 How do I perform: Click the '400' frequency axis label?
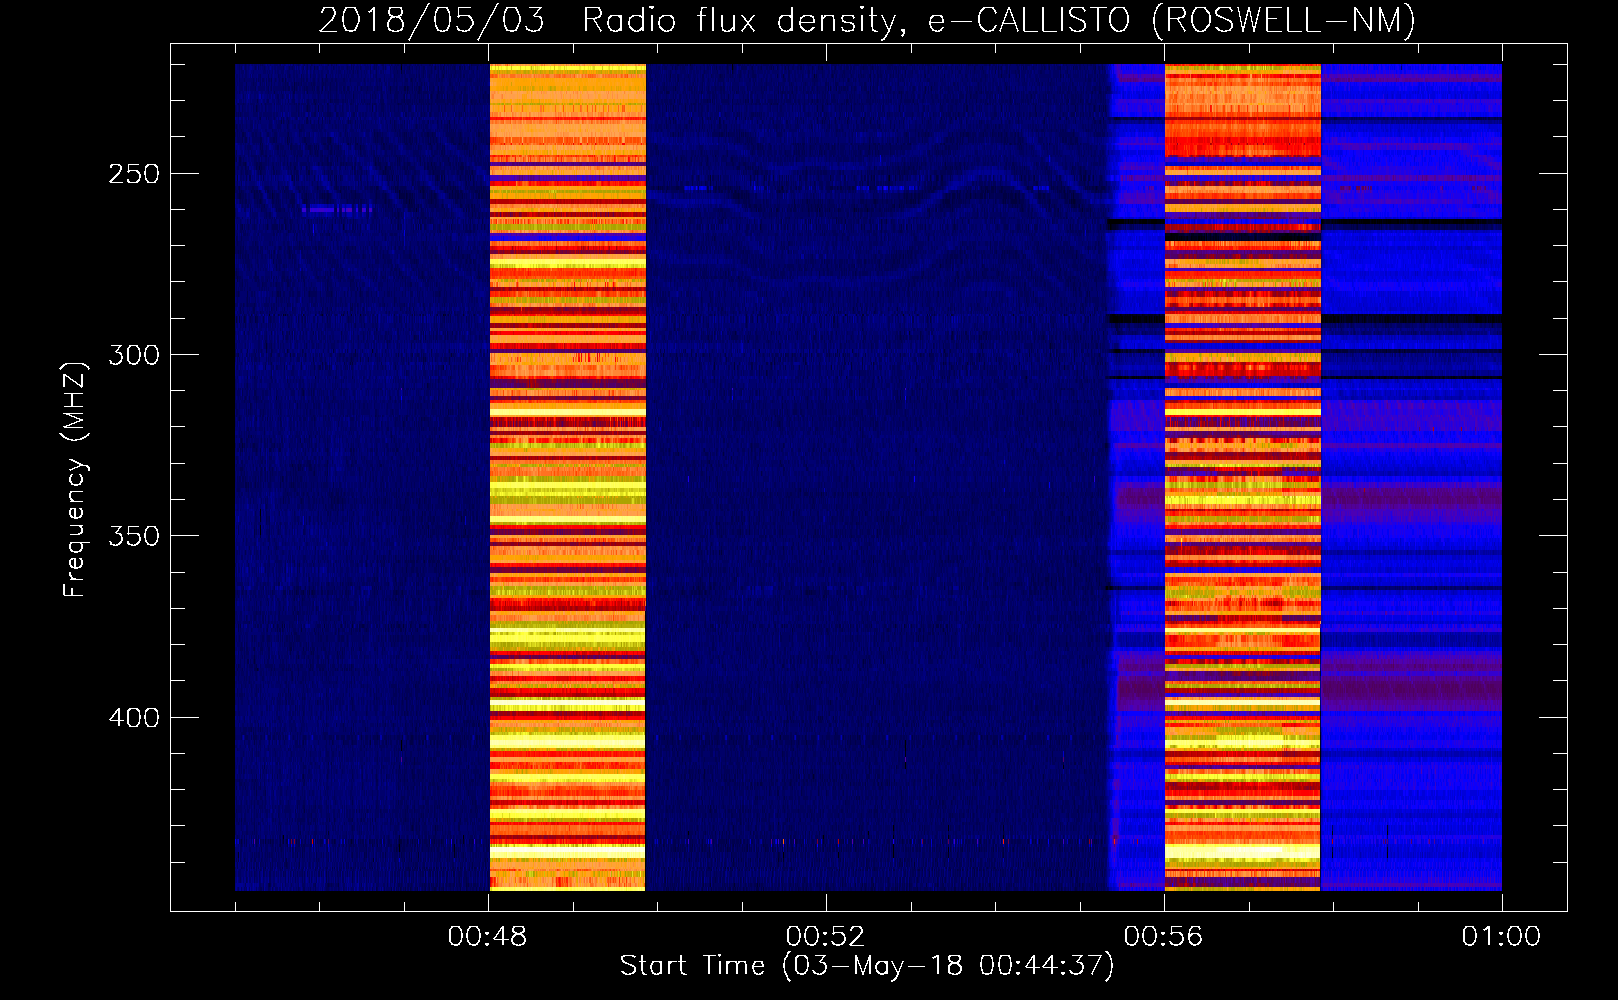coord(134,718)
